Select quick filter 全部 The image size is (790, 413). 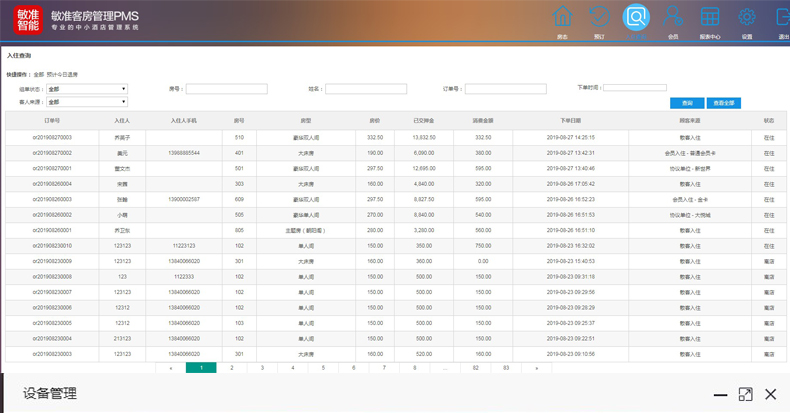click(39, 74)
